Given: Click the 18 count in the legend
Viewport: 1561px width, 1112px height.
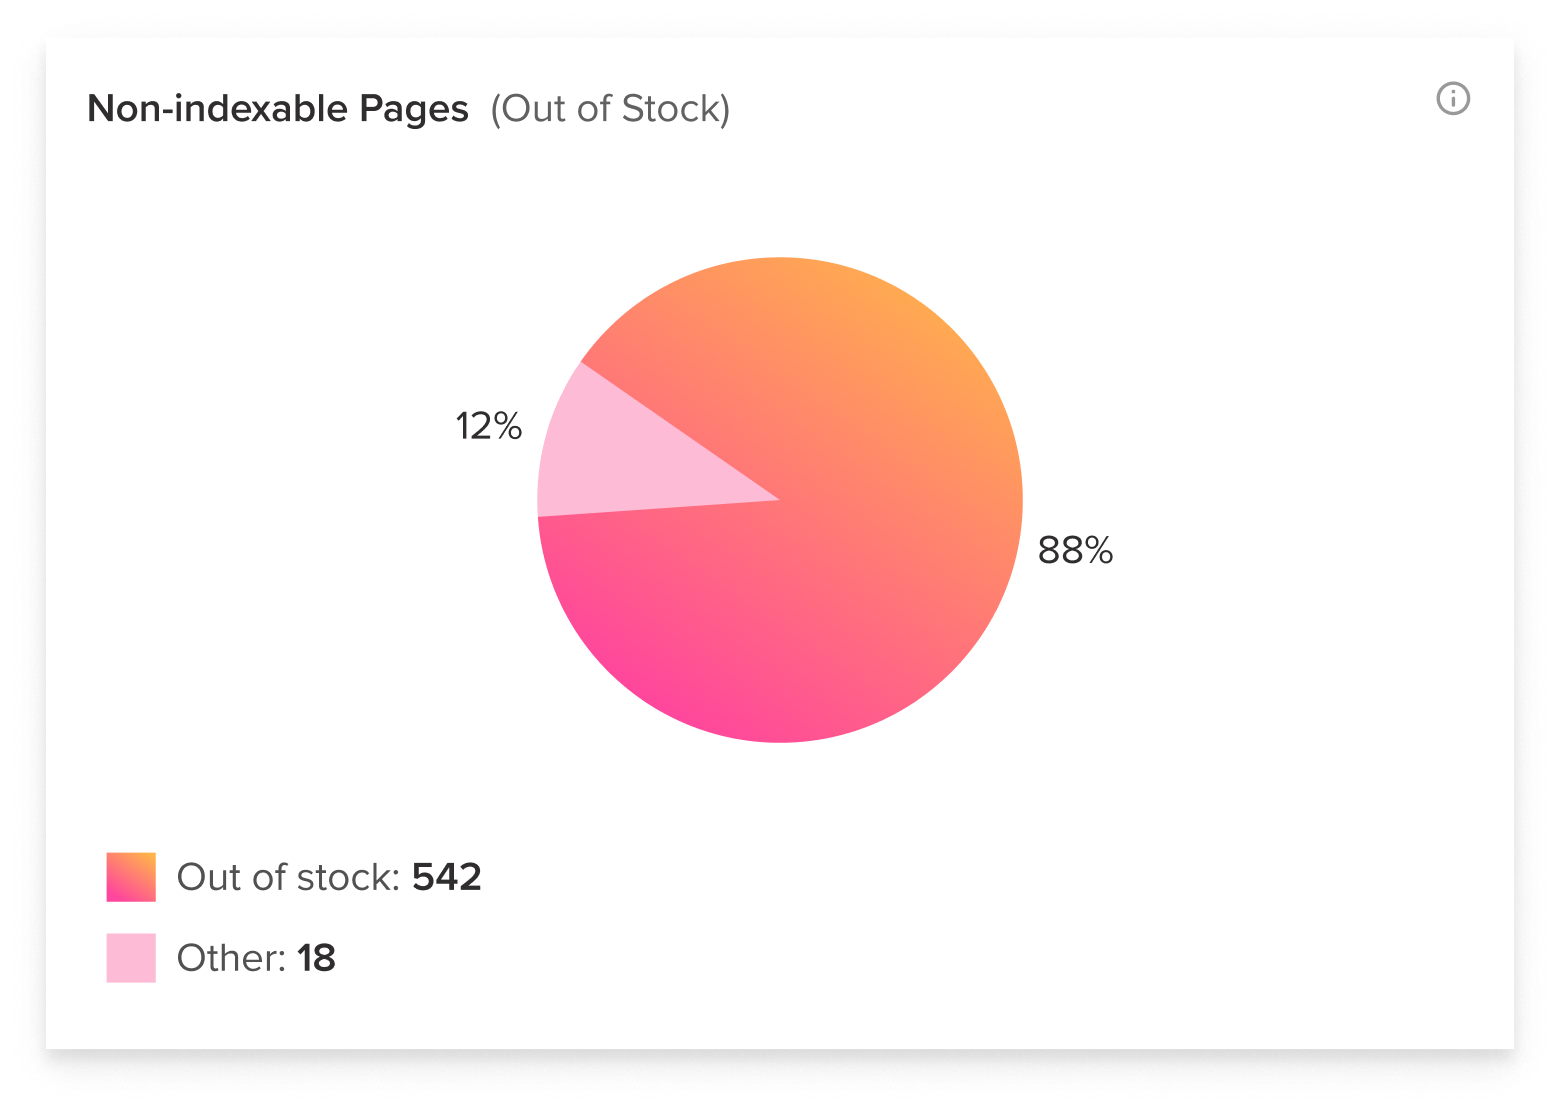Looking at the screenshot, I should [316, 958].
